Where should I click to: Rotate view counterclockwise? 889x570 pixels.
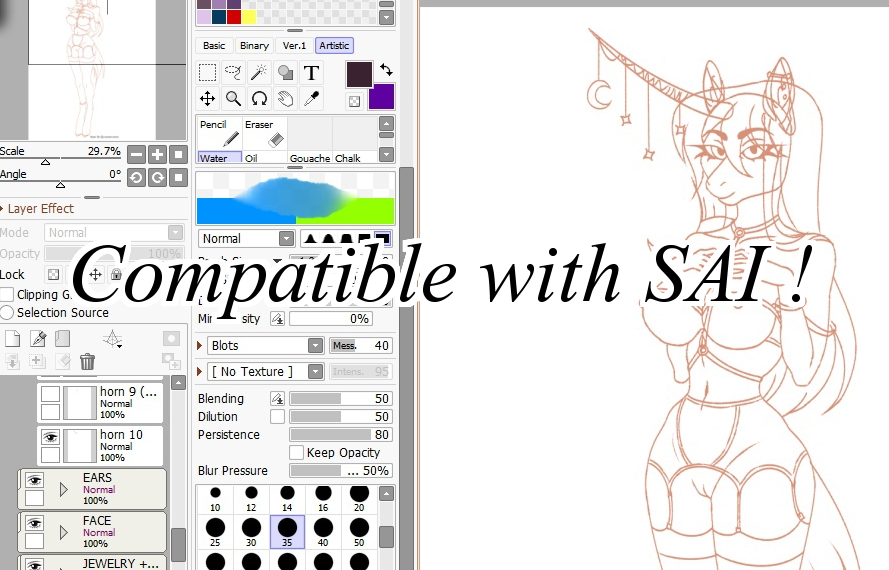136,178
